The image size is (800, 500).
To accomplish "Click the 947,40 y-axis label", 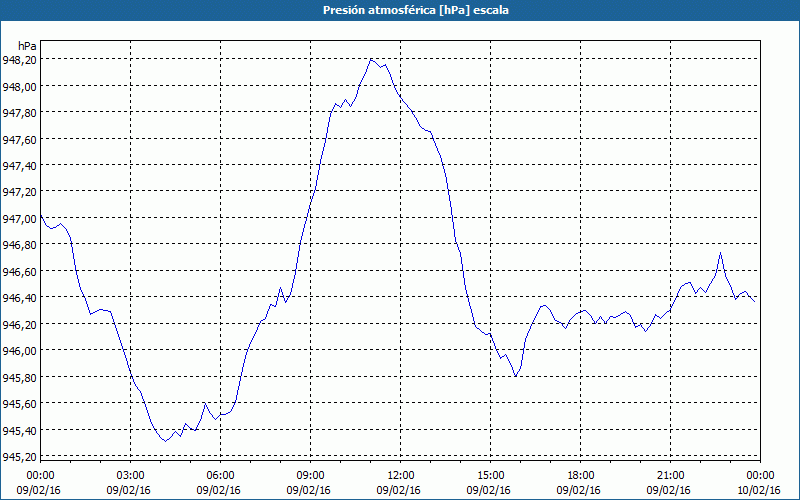I will pos(19,165).
